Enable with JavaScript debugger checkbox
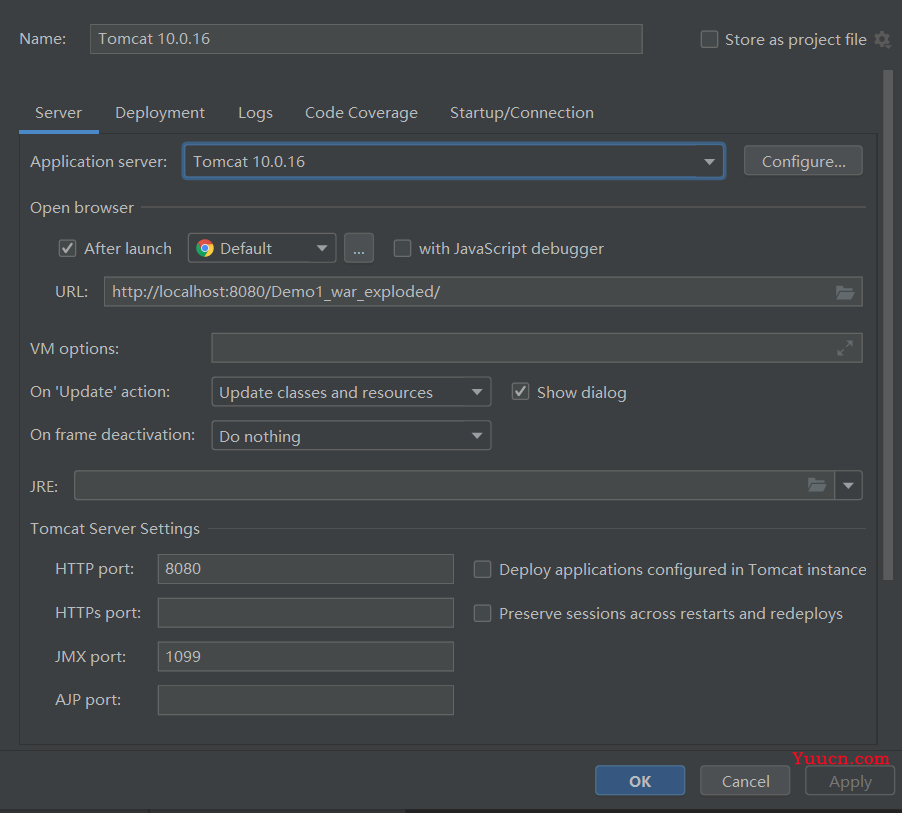 point(402,249)
